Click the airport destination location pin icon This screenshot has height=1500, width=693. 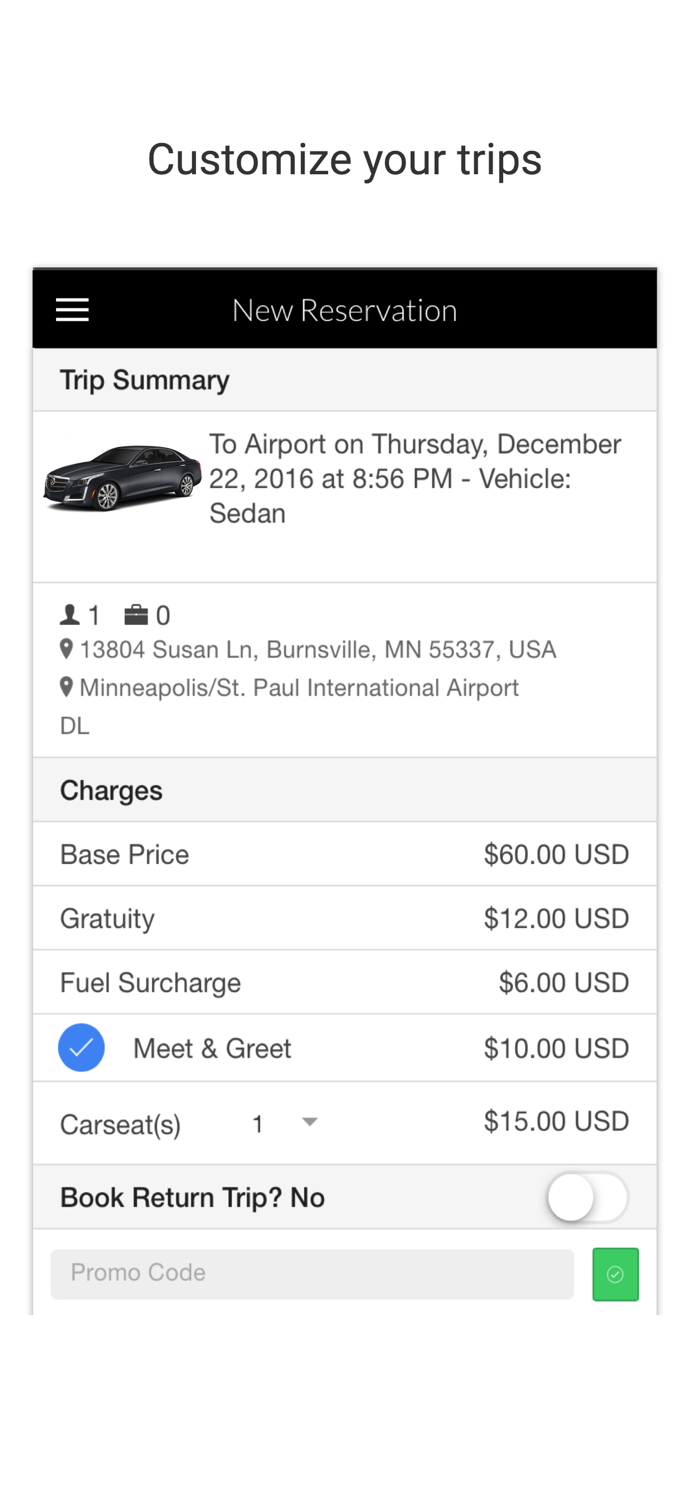(x=66, y=687)
